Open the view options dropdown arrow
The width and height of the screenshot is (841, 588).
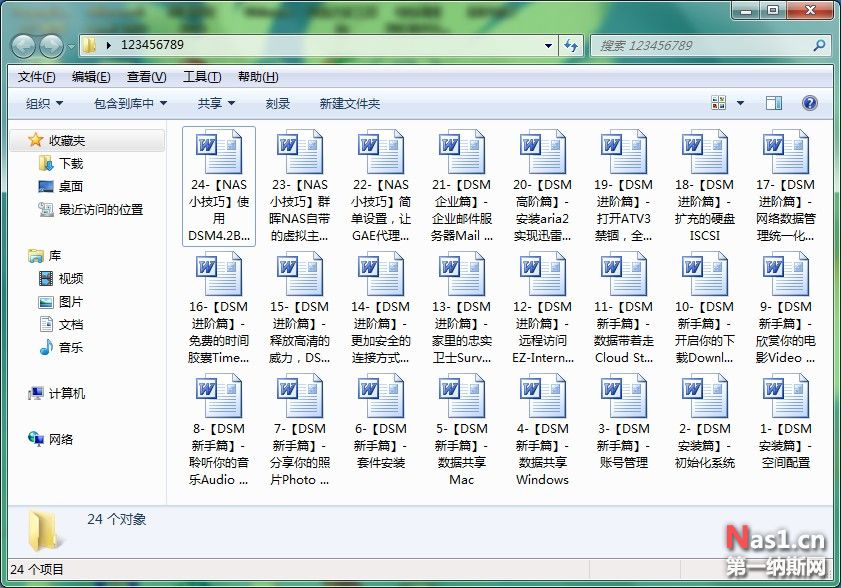pos(740,103)
